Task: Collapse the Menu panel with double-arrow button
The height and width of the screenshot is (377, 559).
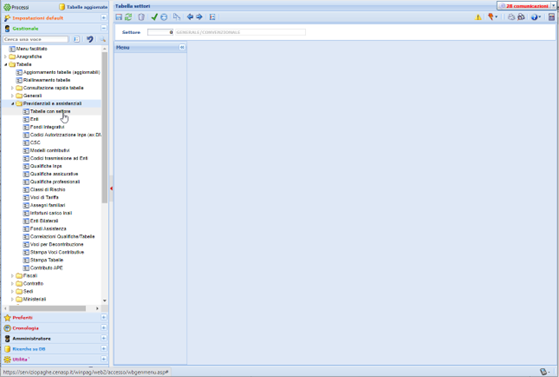Action: (x=182, y=47)
